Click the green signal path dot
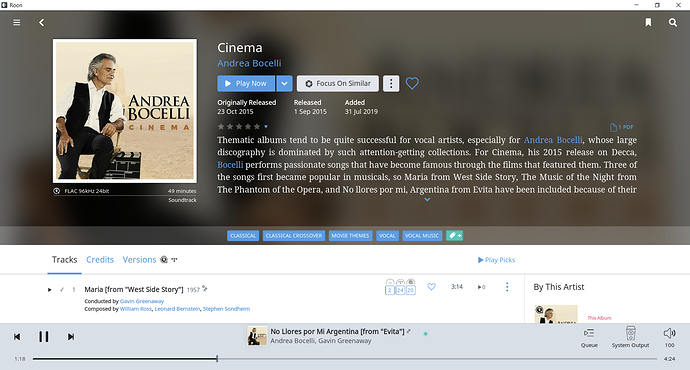Viewport: 690px width, 370px height. coord(426,334)
